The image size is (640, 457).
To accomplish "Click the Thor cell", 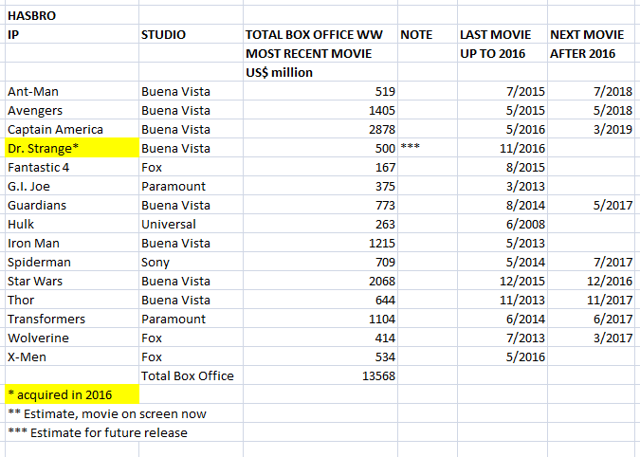I will 72,300.
